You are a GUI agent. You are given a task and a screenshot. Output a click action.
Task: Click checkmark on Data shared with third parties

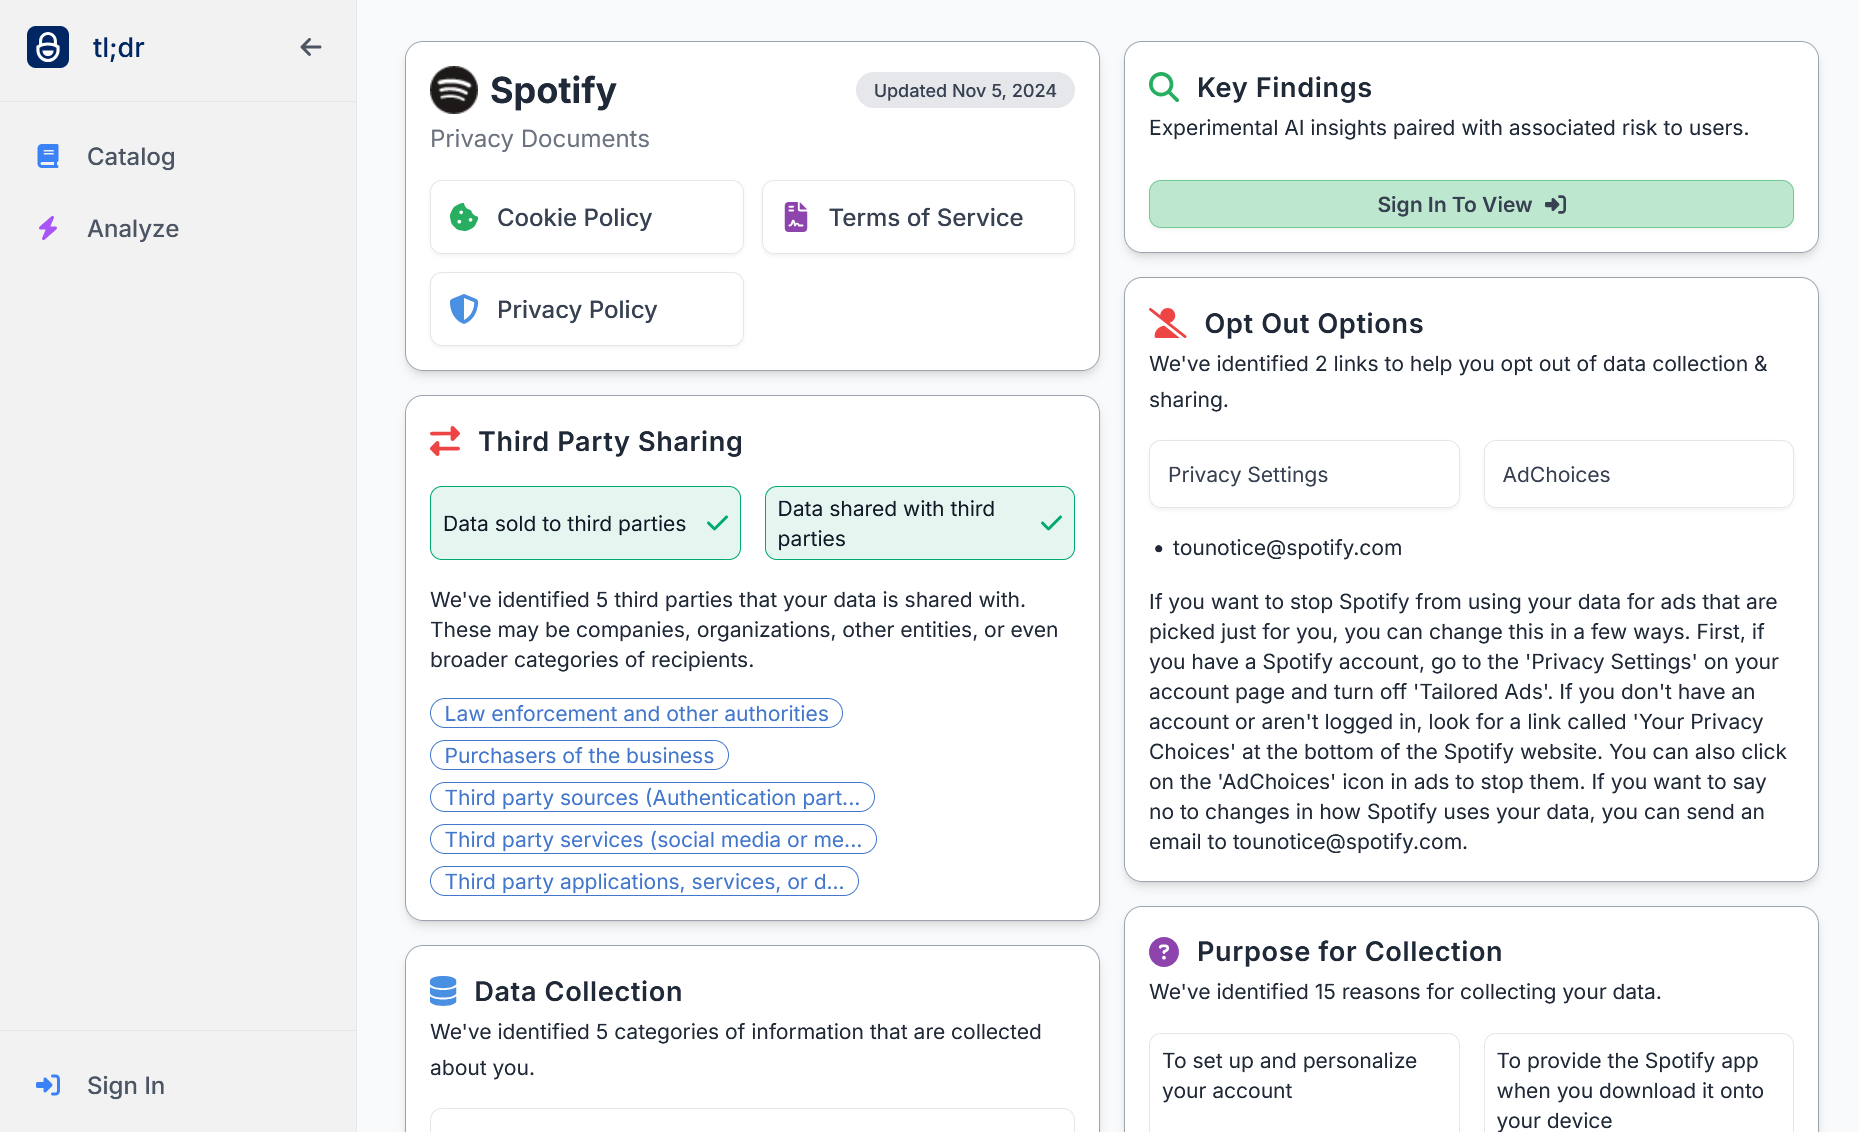pos(1051,523)
